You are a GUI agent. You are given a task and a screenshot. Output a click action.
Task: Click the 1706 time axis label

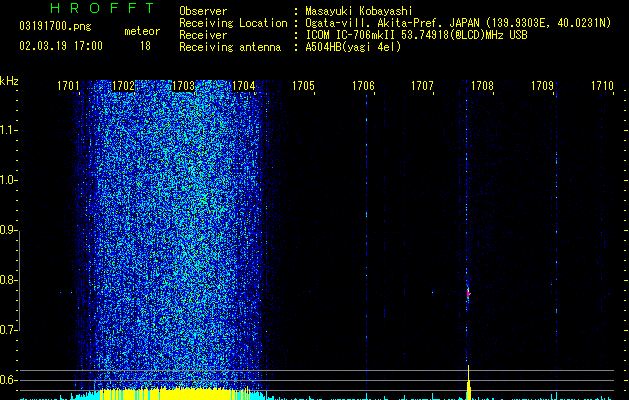coord(363,86)
